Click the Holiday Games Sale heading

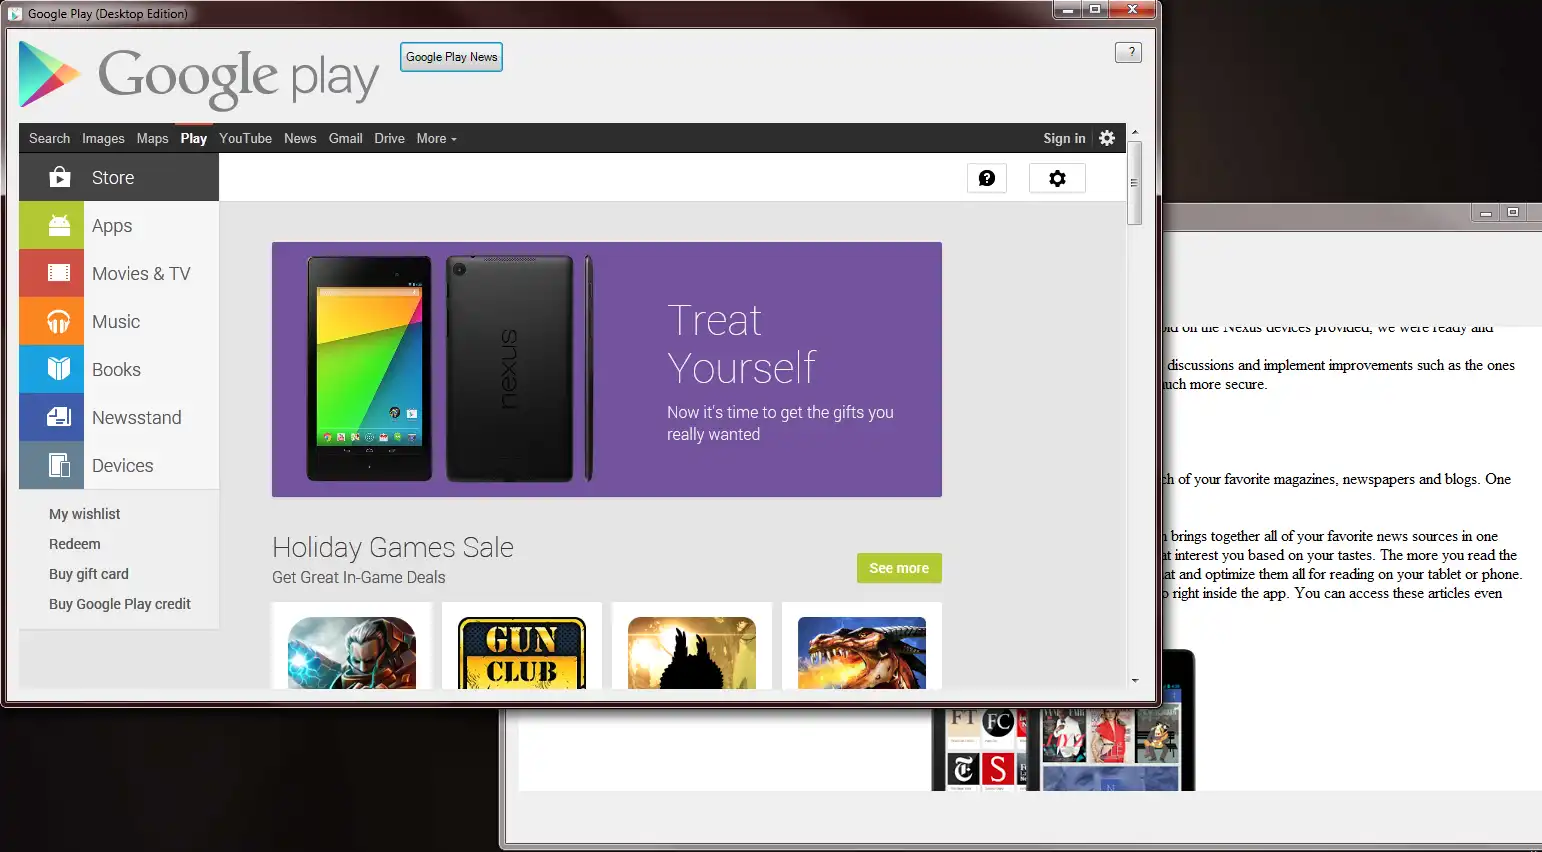(x=393, y=547)
